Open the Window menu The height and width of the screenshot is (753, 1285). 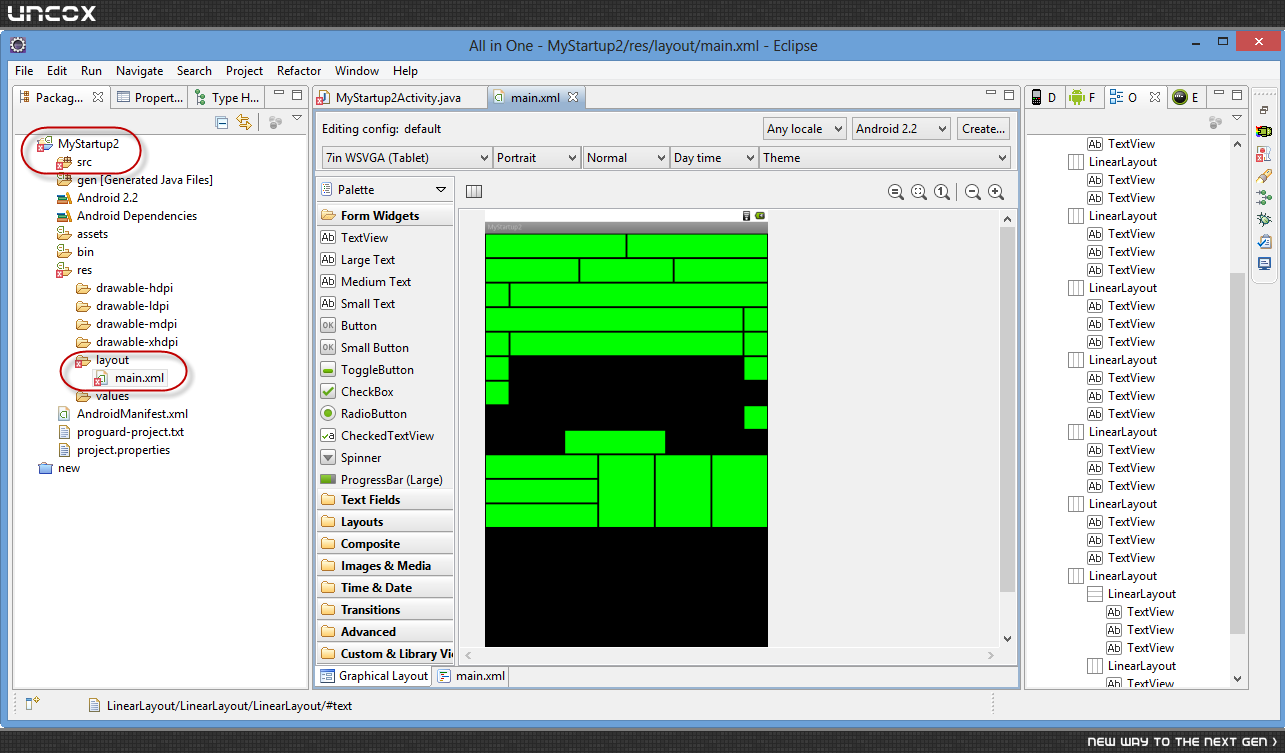[357, 71]
